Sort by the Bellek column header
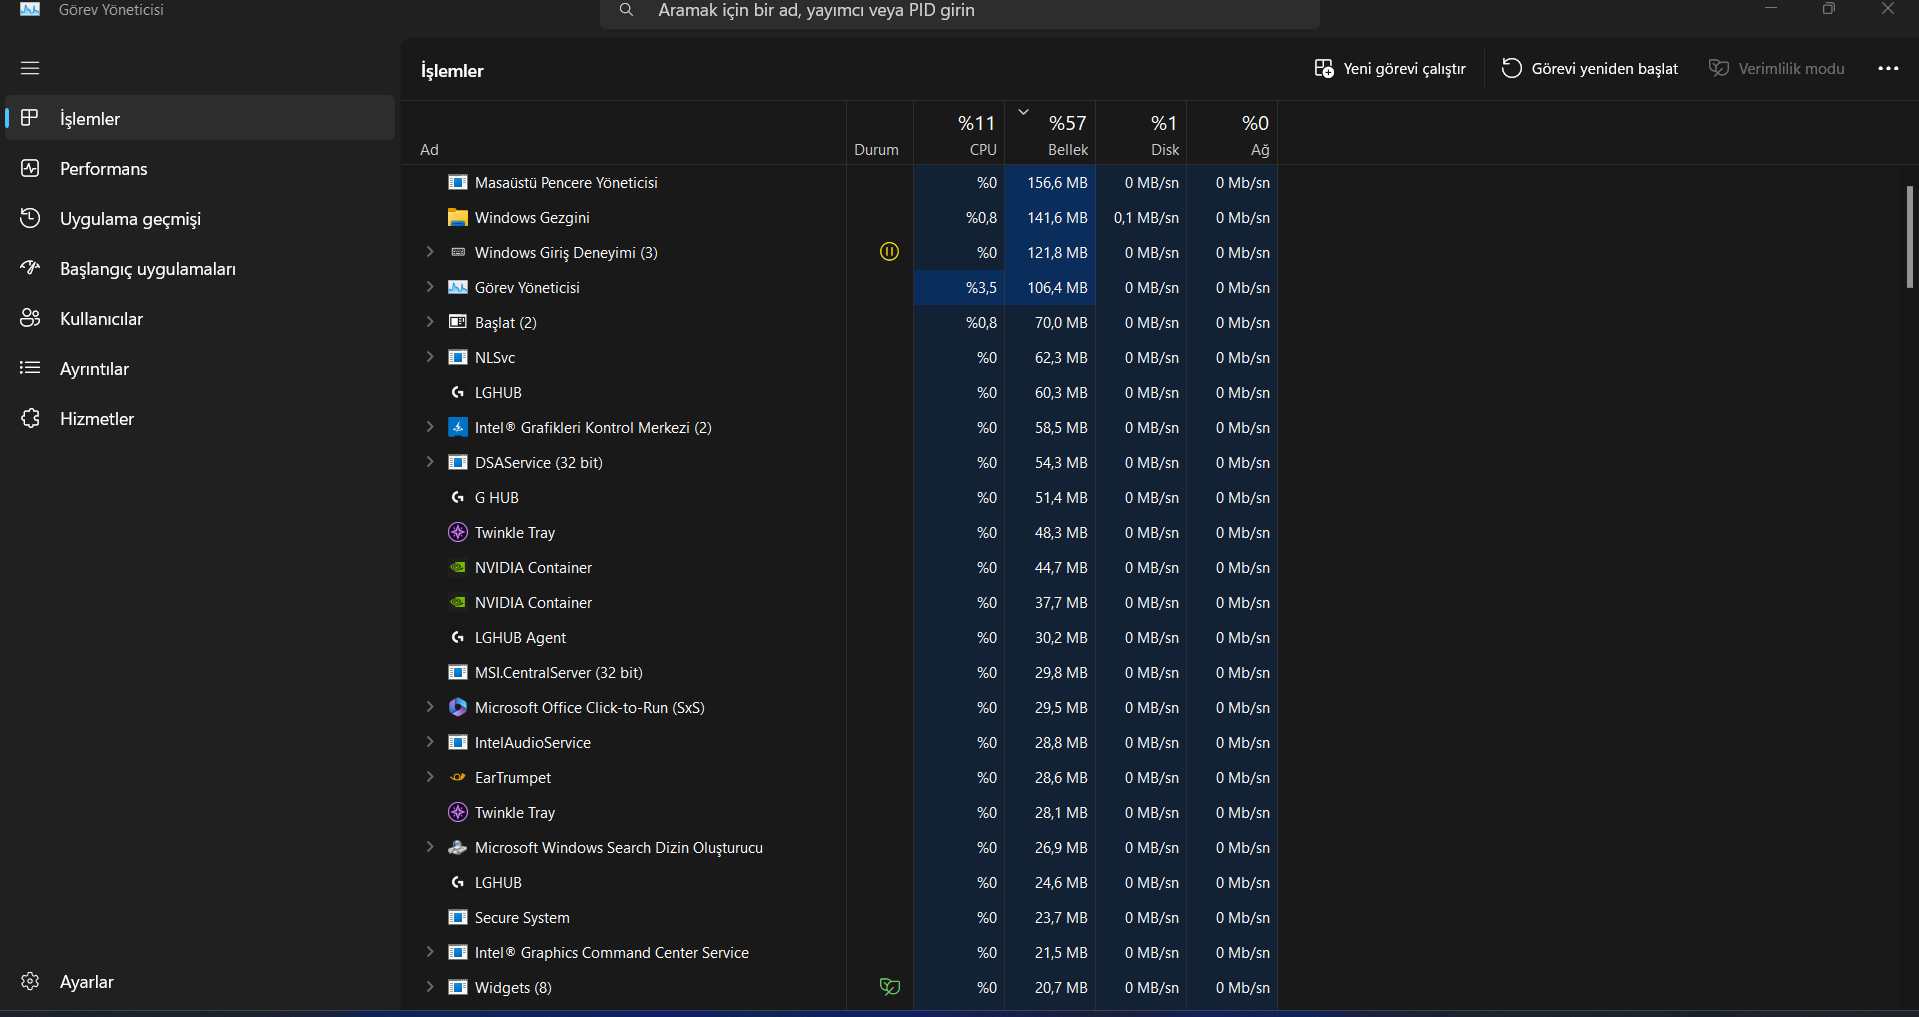The width and height of the screenshot is (1919, 1017). 1050,134
